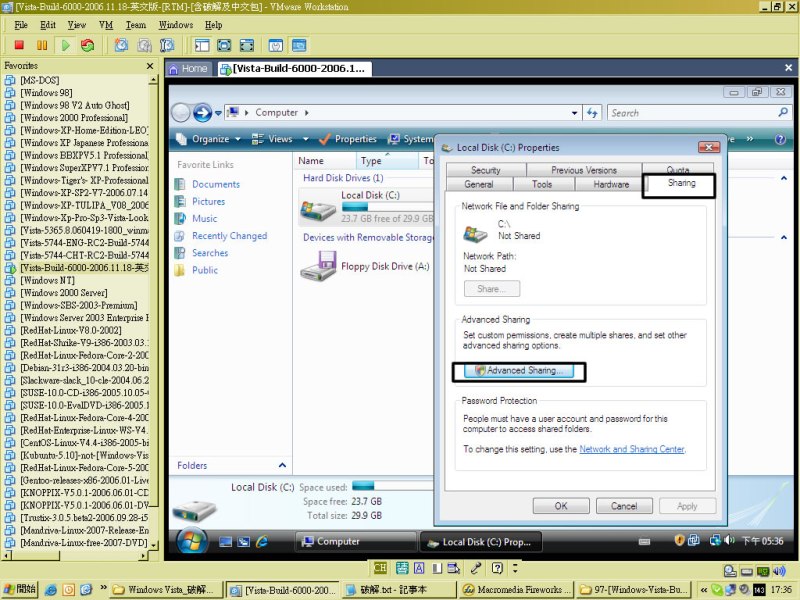Click OK in the Properties dialog

click(x=561, y=506)
